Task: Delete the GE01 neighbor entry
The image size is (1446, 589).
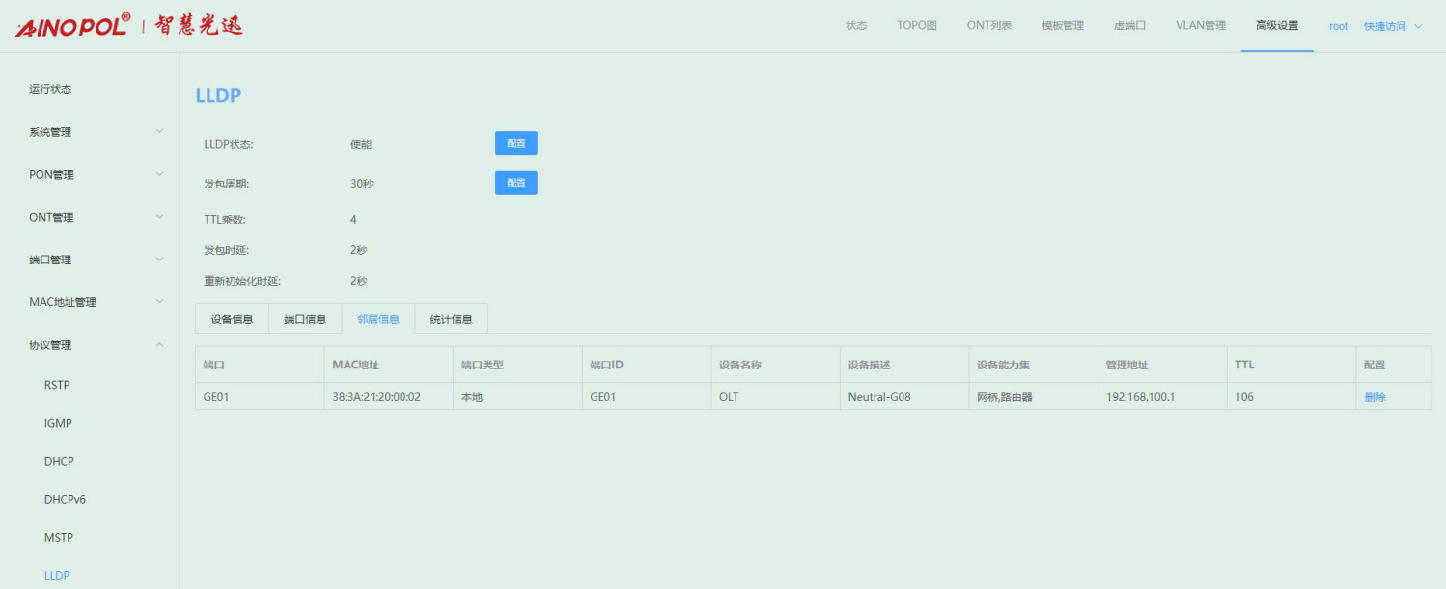Action: (x=1375, y=397)
